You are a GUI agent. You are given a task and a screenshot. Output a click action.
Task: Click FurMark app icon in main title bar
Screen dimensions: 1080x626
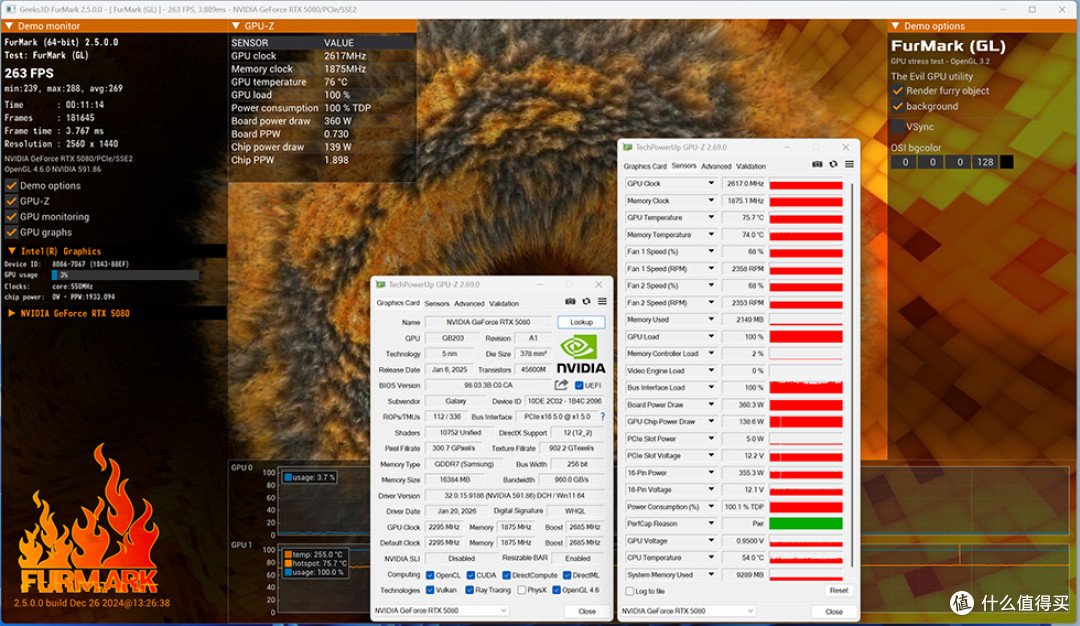(10, 10)
